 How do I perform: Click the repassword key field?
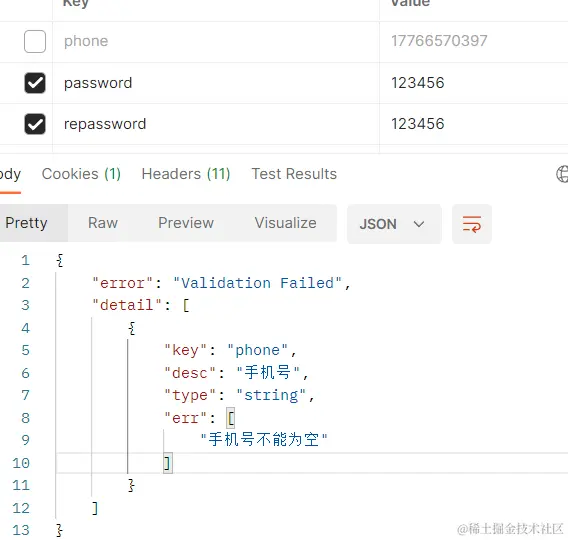[216, 124]
